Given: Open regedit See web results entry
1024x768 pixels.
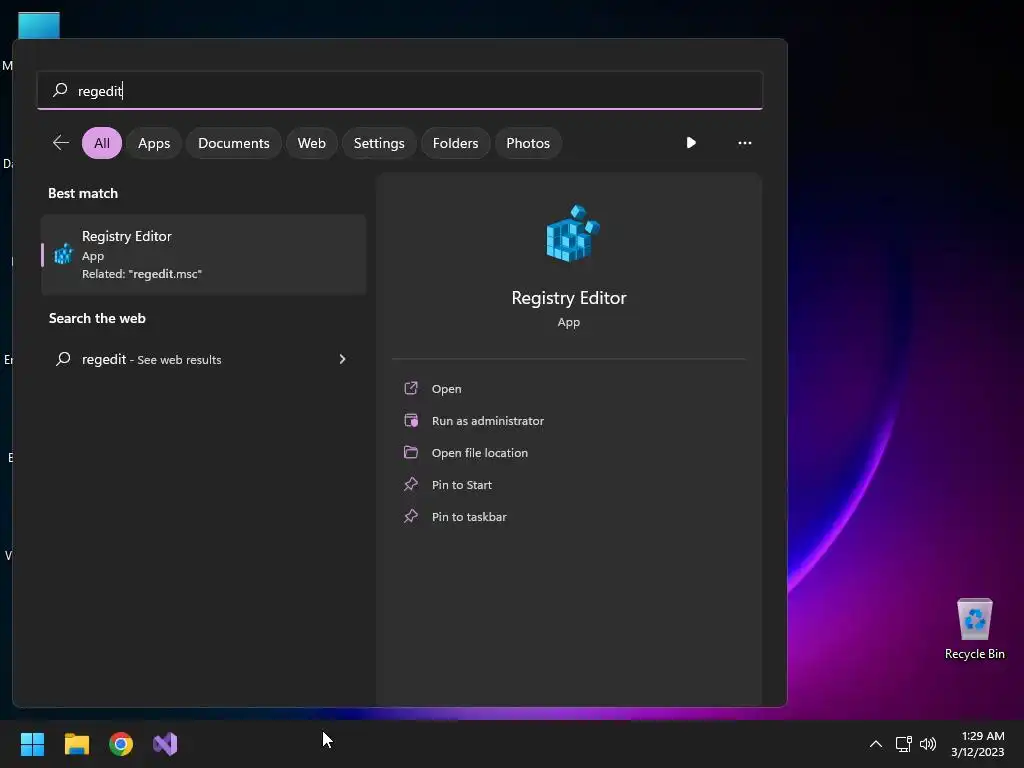Looking at the screenshot, I should 204,359.
